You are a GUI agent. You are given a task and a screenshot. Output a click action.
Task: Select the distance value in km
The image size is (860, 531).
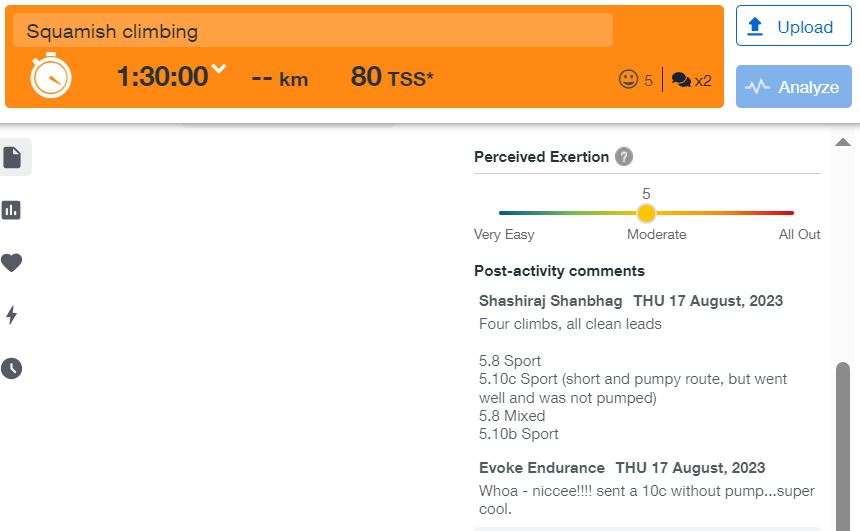pyautogui.click(x=279, y=77)
